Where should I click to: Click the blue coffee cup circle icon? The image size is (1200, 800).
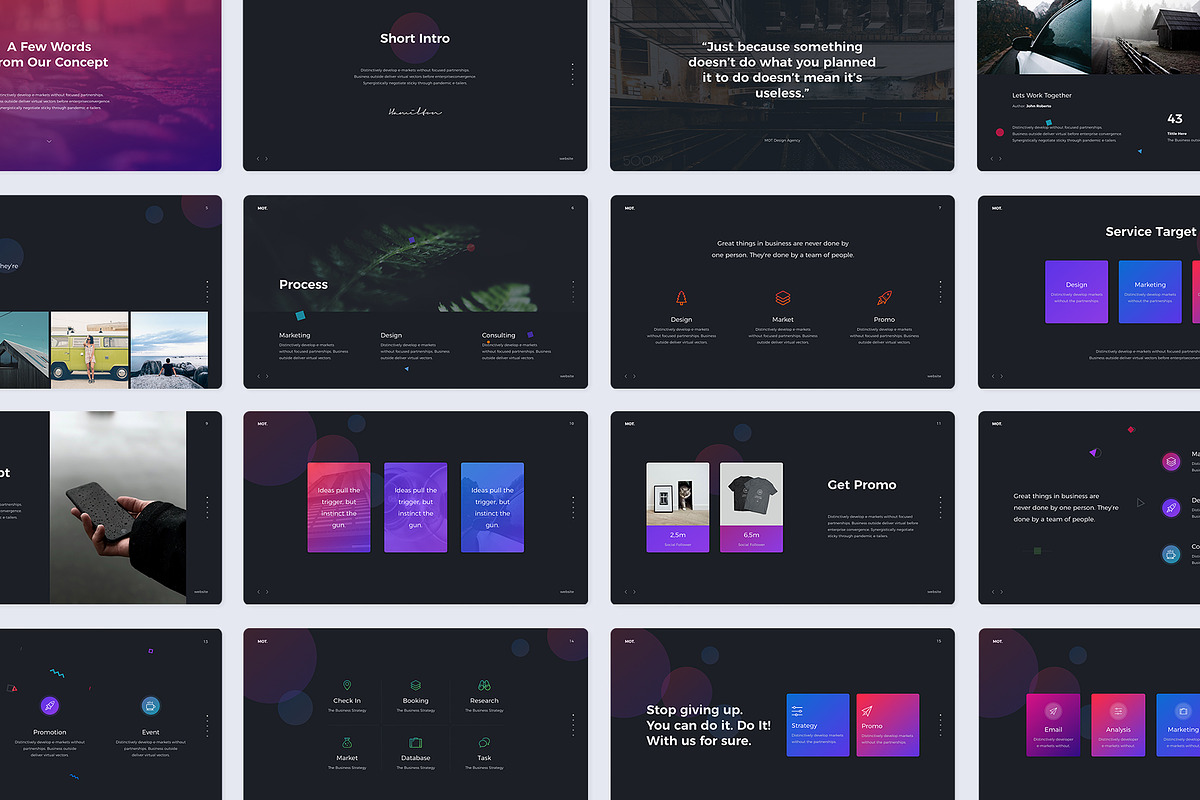click(1171, 554)
